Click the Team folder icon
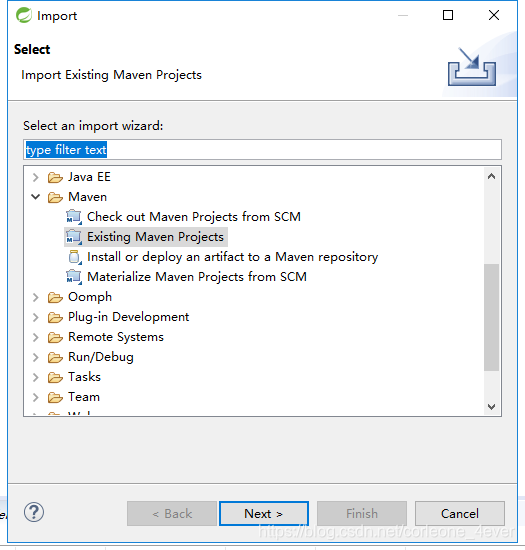Image resolution: width=525 pixels, height=550 pixels. tap(55, 397)
